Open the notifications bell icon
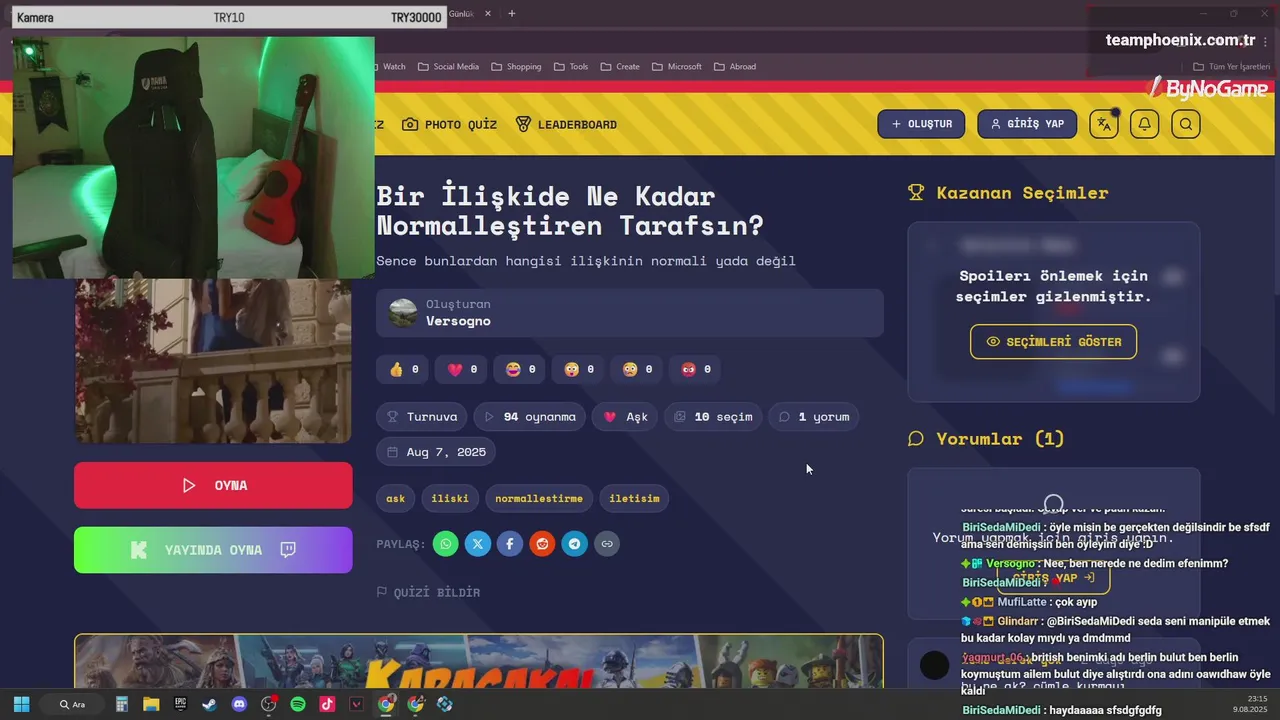 tap(1145, 124)
